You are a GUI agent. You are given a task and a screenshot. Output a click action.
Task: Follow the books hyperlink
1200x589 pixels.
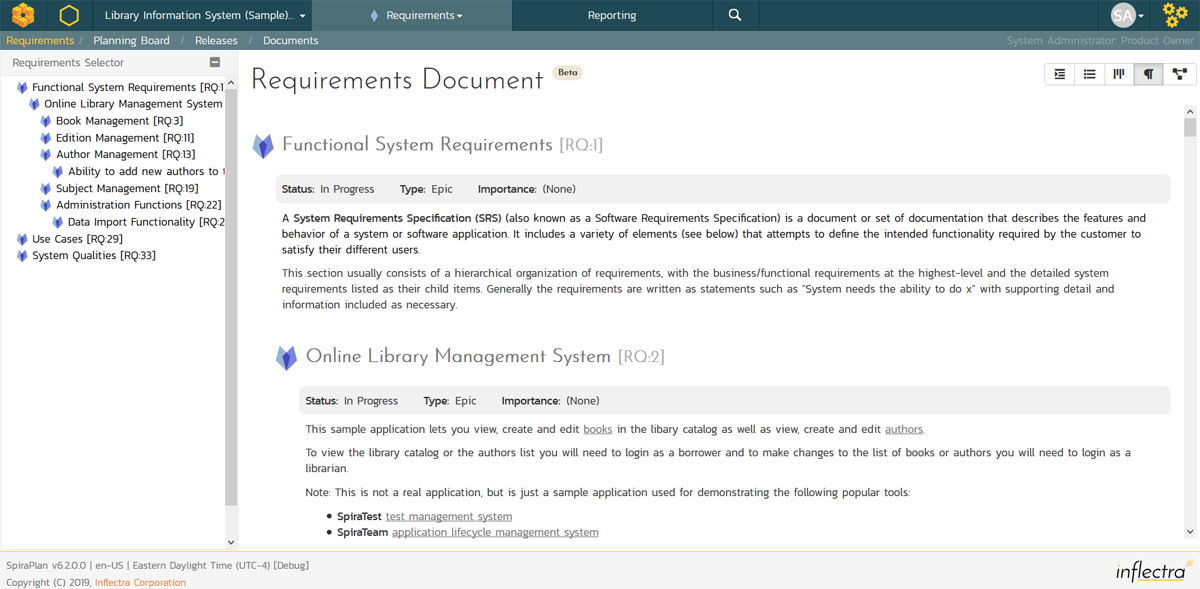tap(598, 429)
